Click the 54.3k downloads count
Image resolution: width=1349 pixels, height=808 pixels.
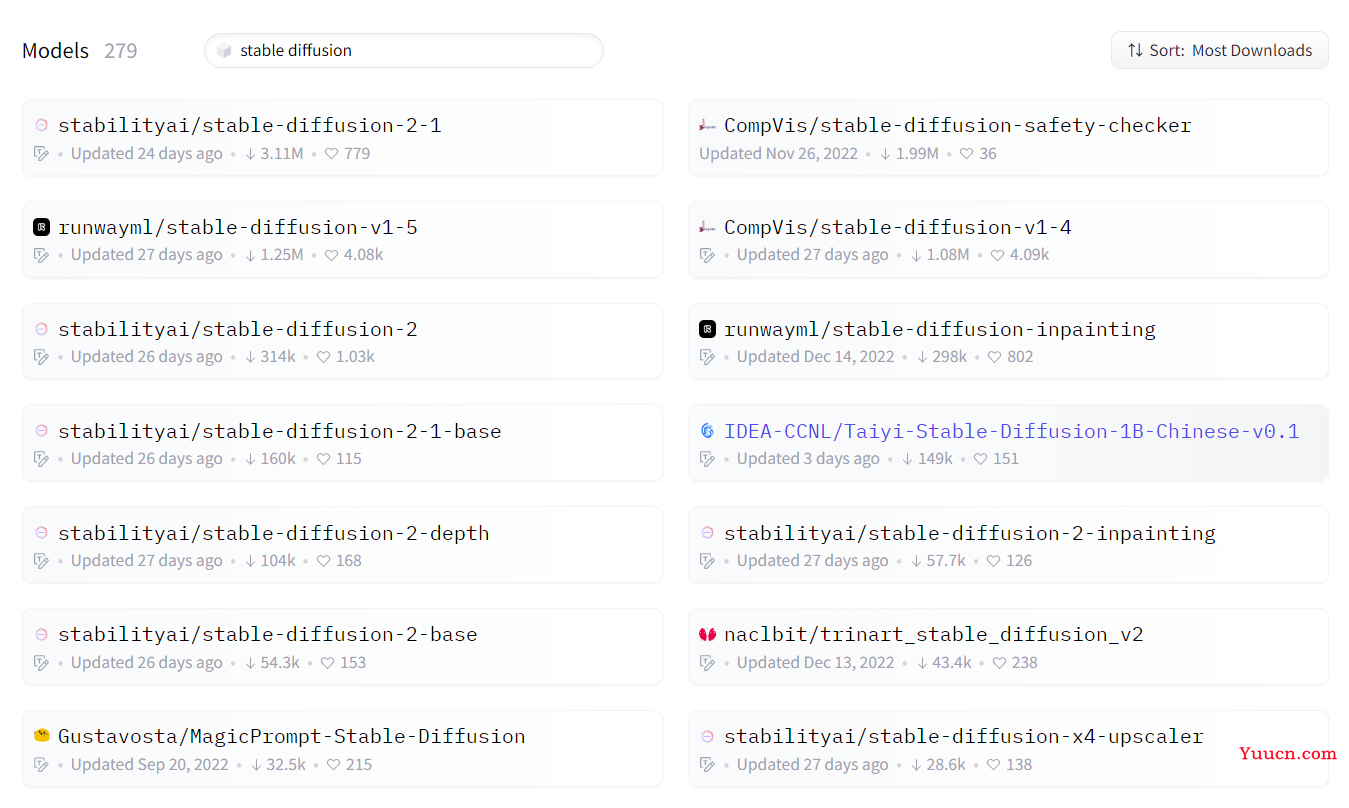[280, 663]
